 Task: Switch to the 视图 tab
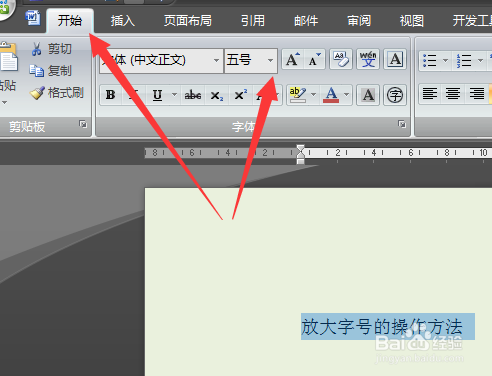[x=412, y=21]
